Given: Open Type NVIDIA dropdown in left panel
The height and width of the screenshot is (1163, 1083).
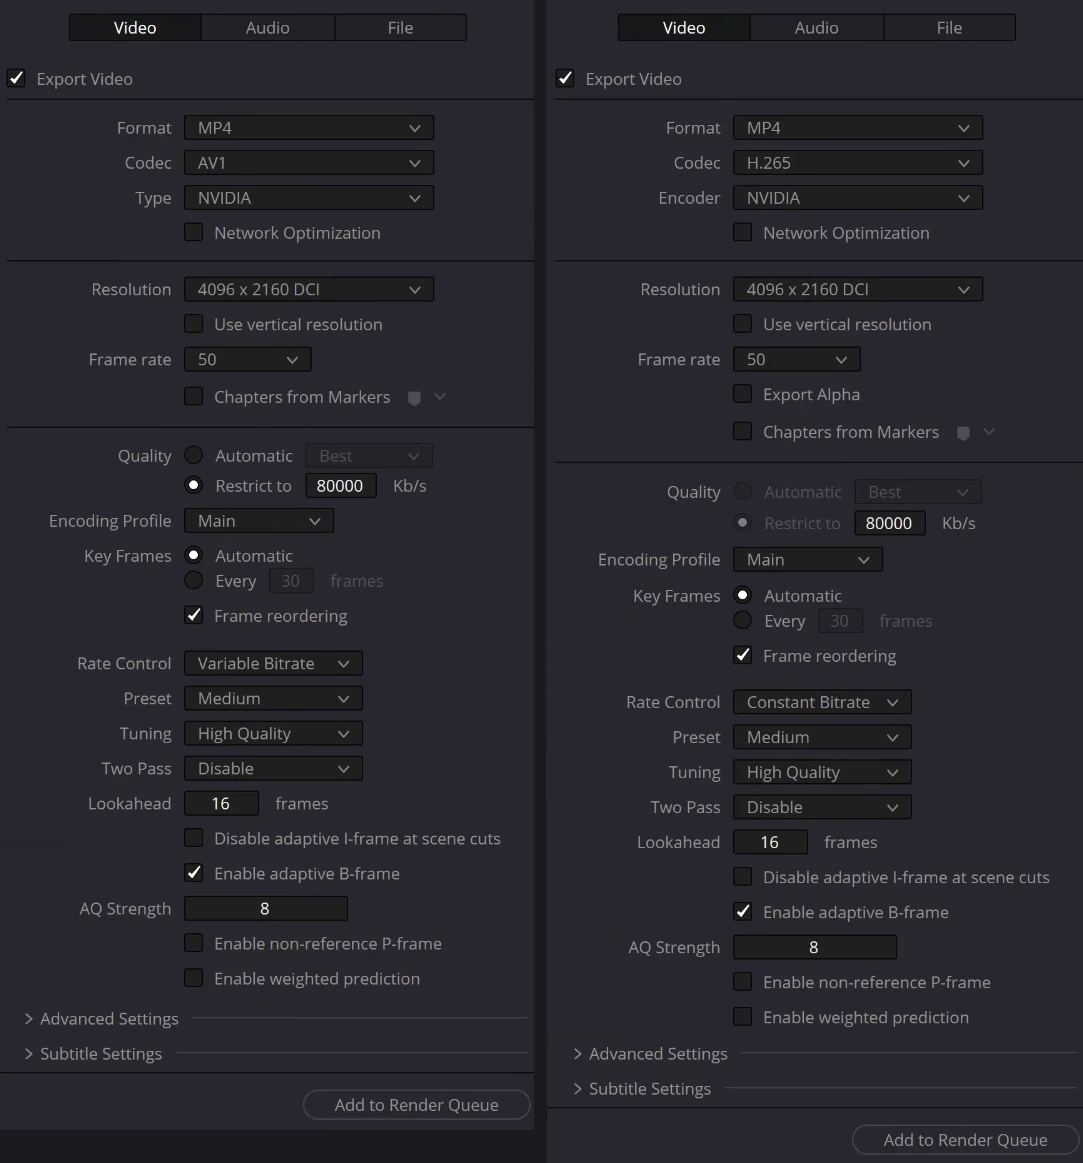Looking at the screenshot, I should click(309, 198).
